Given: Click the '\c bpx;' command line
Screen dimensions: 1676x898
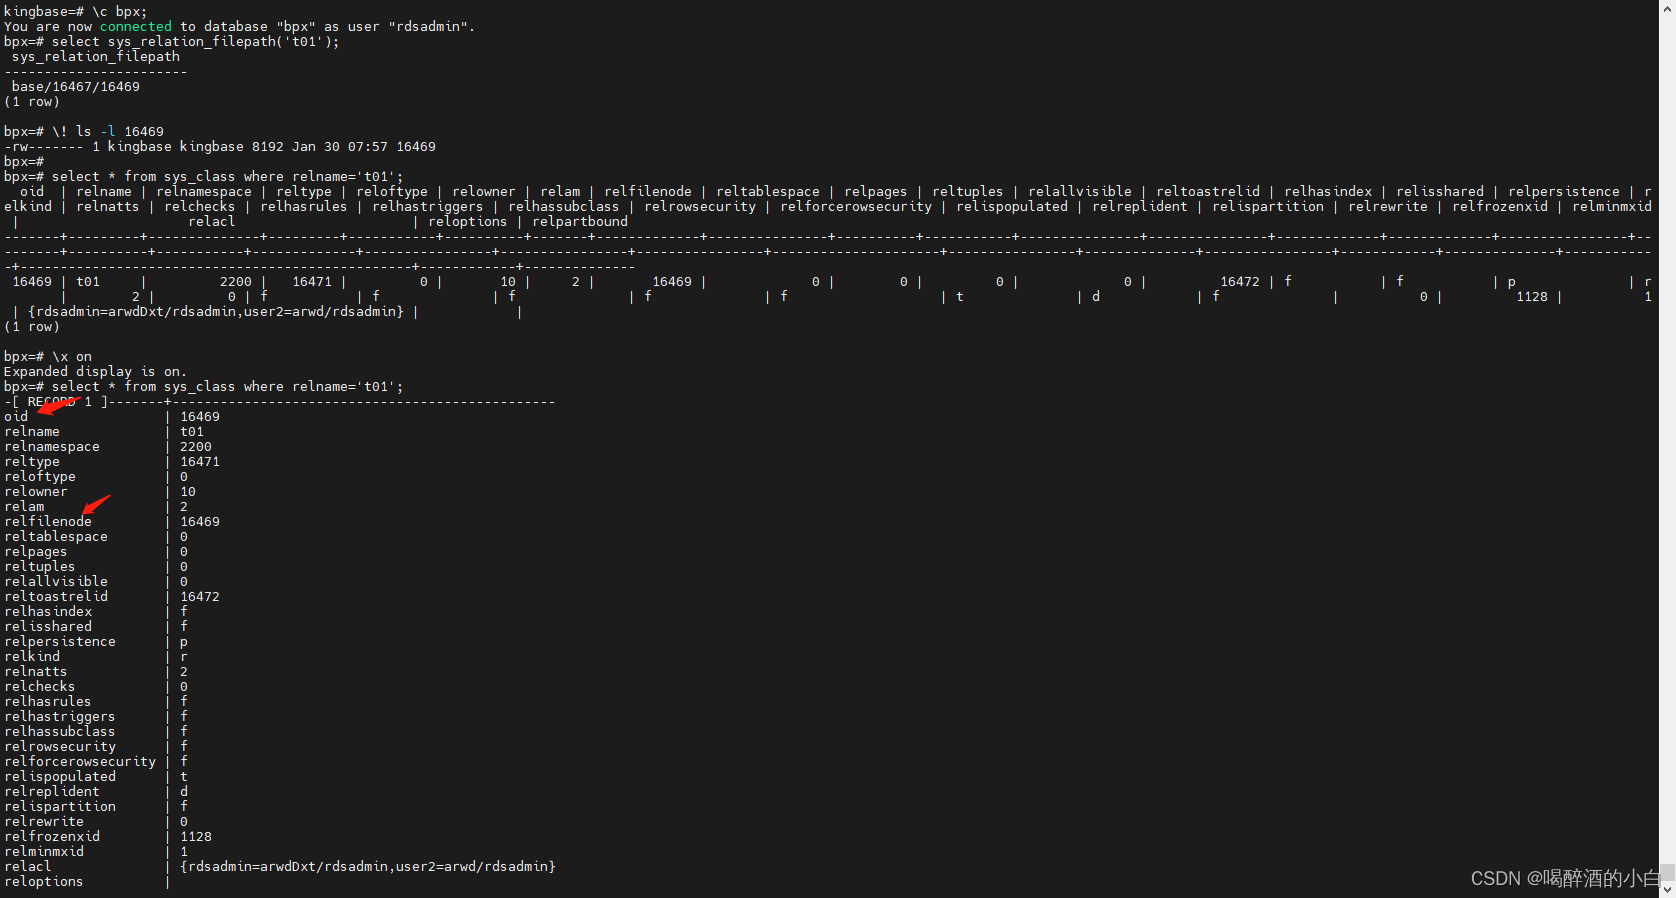Looking at the screenshot, I should [75, 12].
